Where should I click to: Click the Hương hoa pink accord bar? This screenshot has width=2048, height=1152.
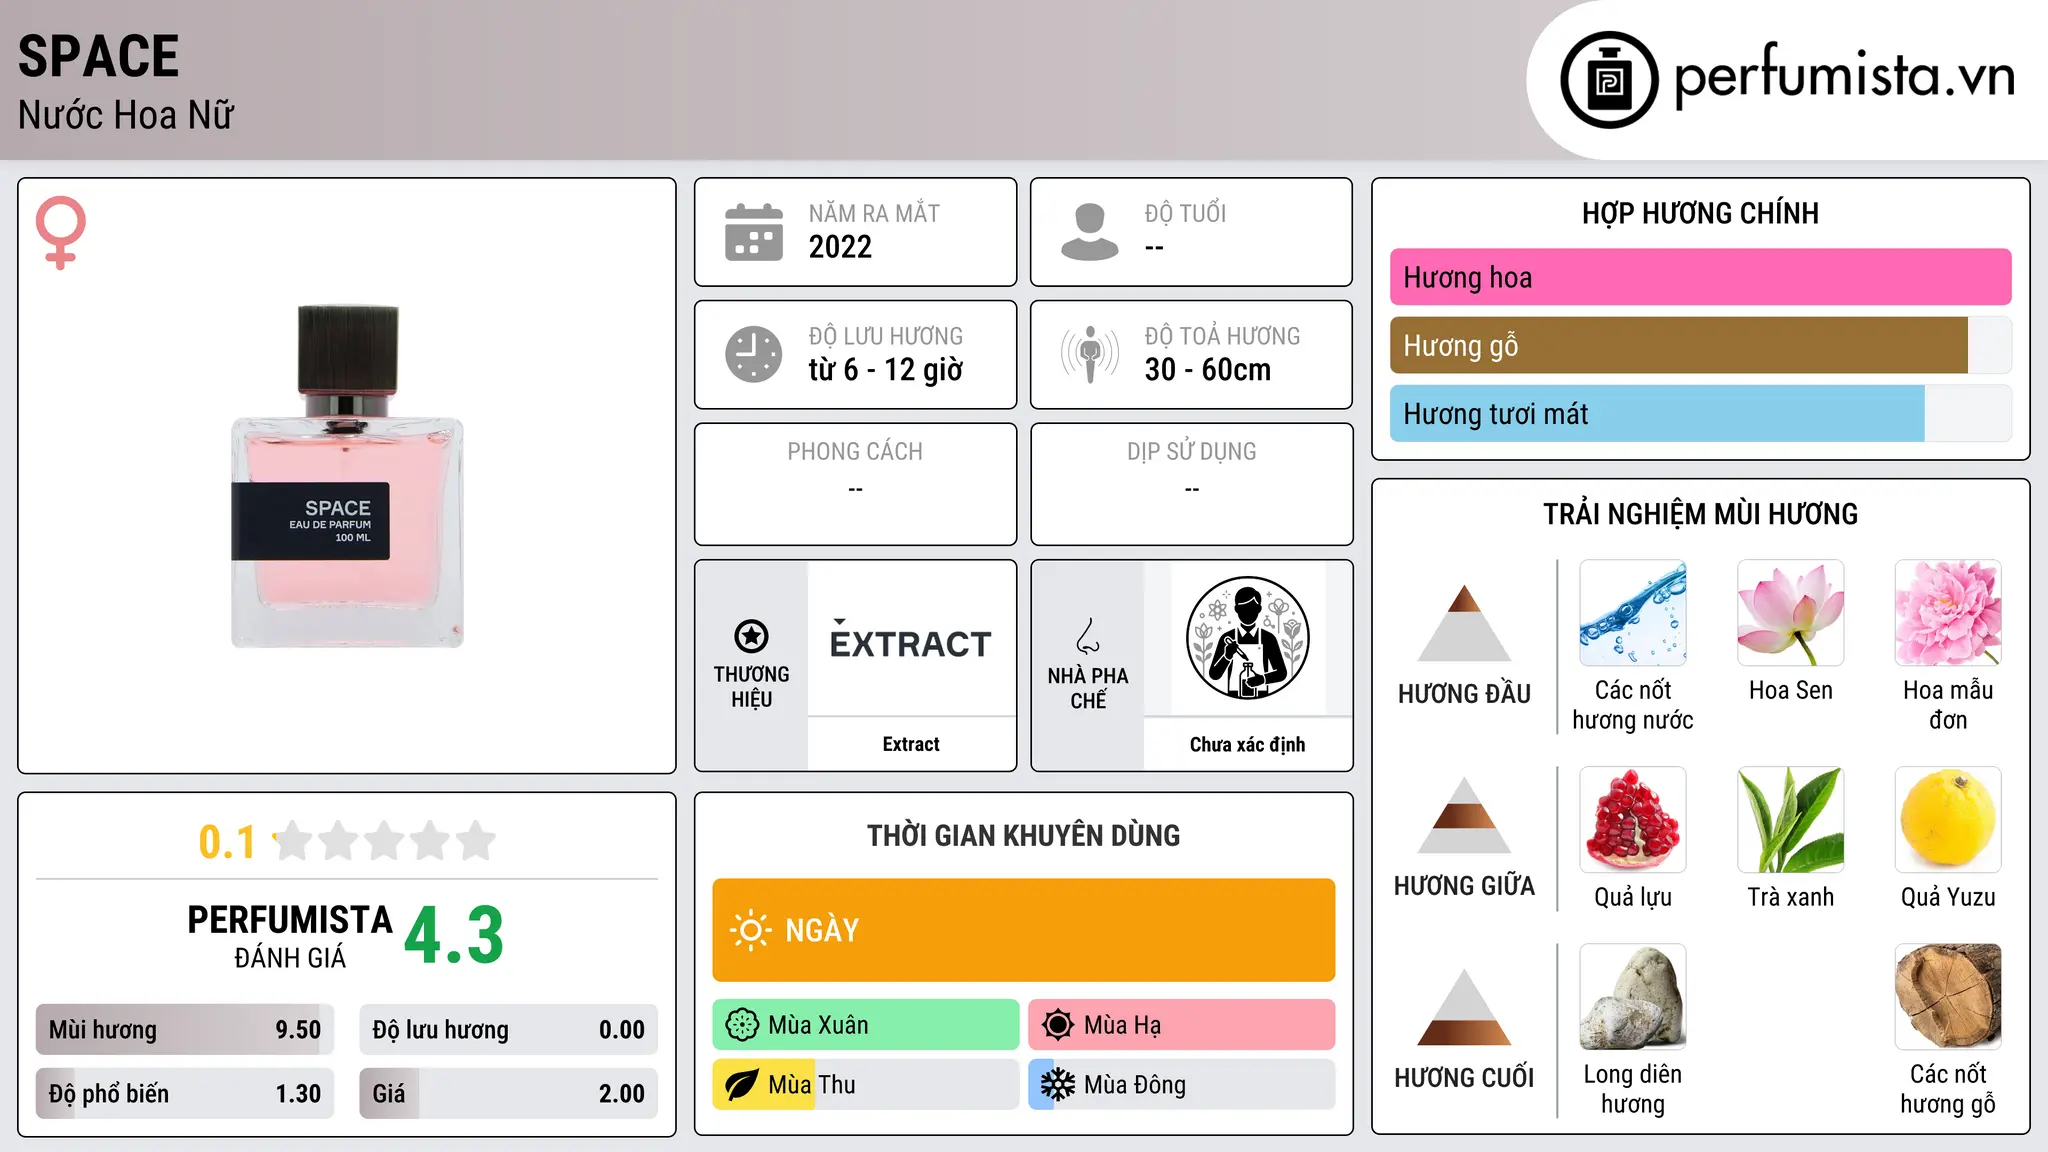click(x=1701, y=277)
